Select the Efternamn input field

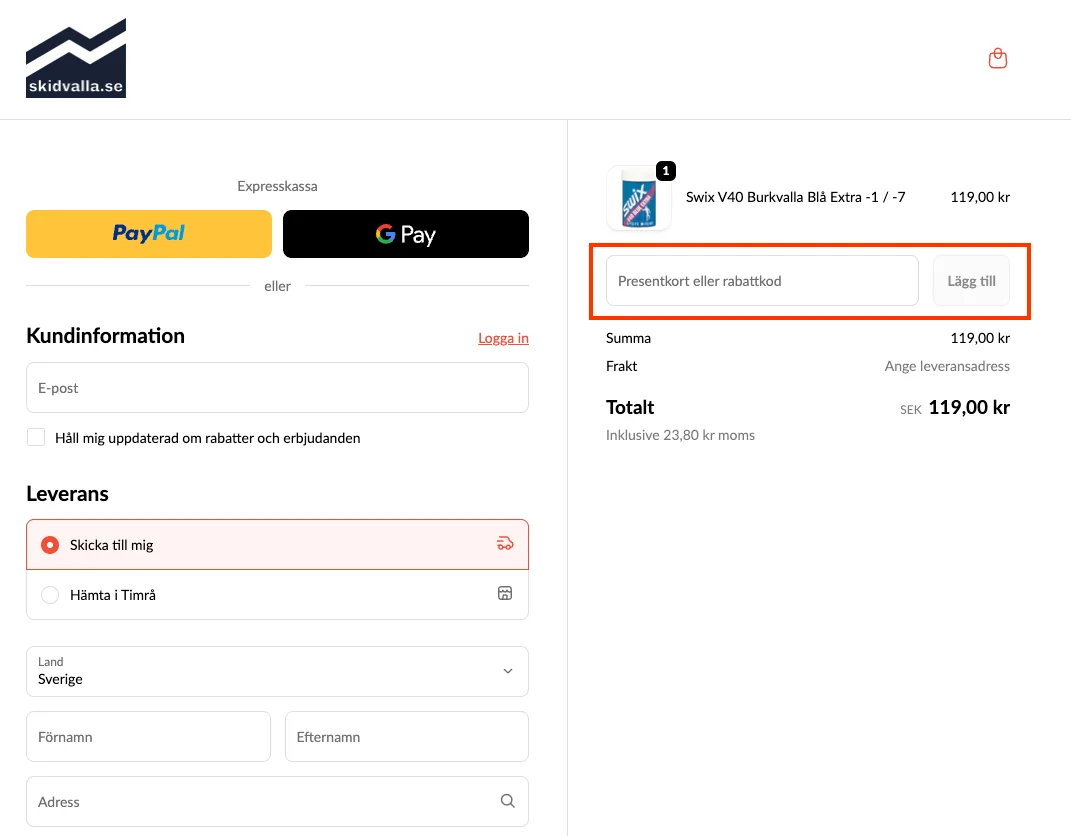[406, 737]
